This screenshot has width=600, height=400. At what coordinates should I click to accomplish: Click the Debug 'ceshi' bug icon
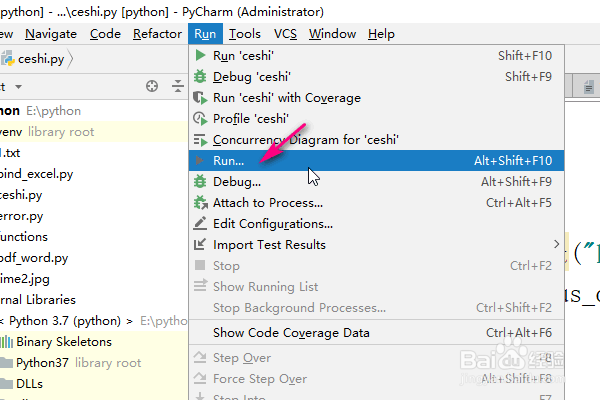coord(199,77)
